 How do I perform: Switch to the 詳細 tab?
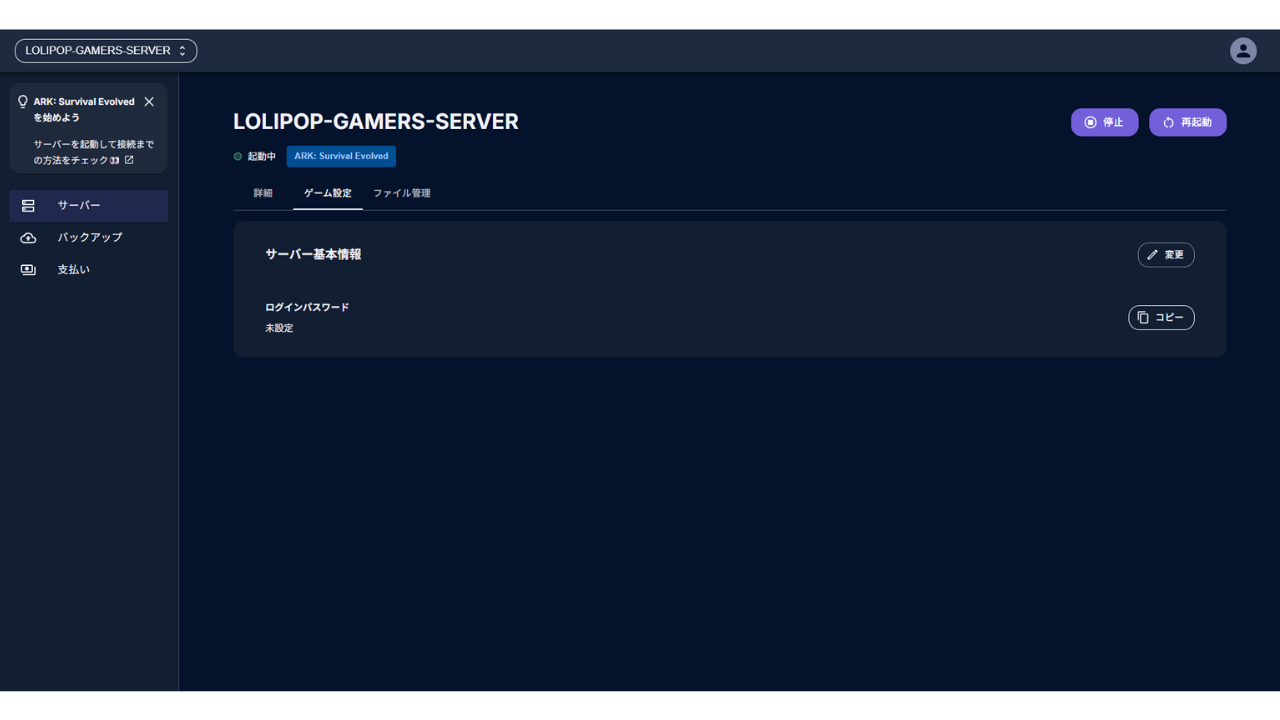pyautogui.click(x=263, y=193)
